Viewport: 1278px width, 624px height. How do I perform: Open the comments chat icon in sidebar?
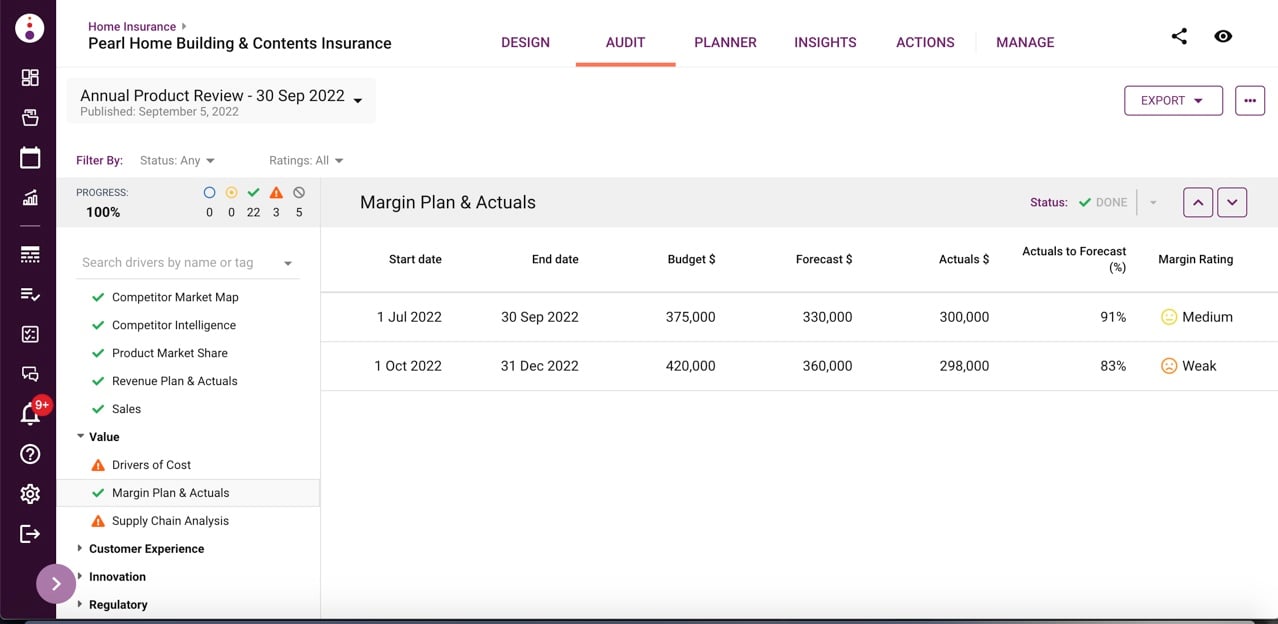[x=29, y=373]
